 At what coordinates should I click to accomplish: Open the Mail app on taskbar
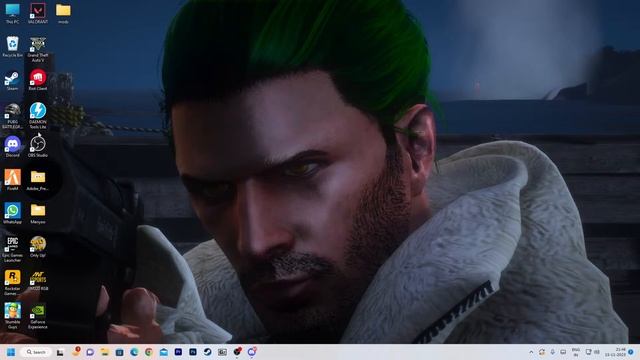(x=163, y=352)
